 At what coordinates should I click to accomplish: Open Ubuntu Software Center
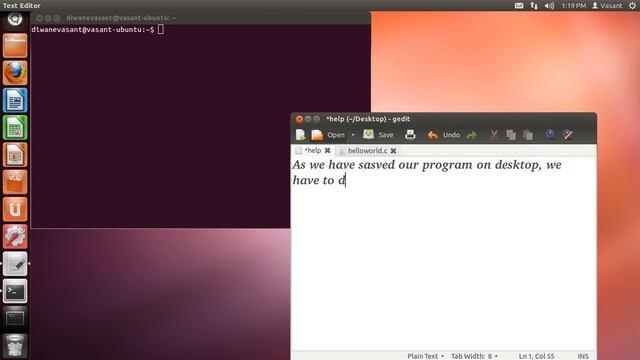[15, 182]
